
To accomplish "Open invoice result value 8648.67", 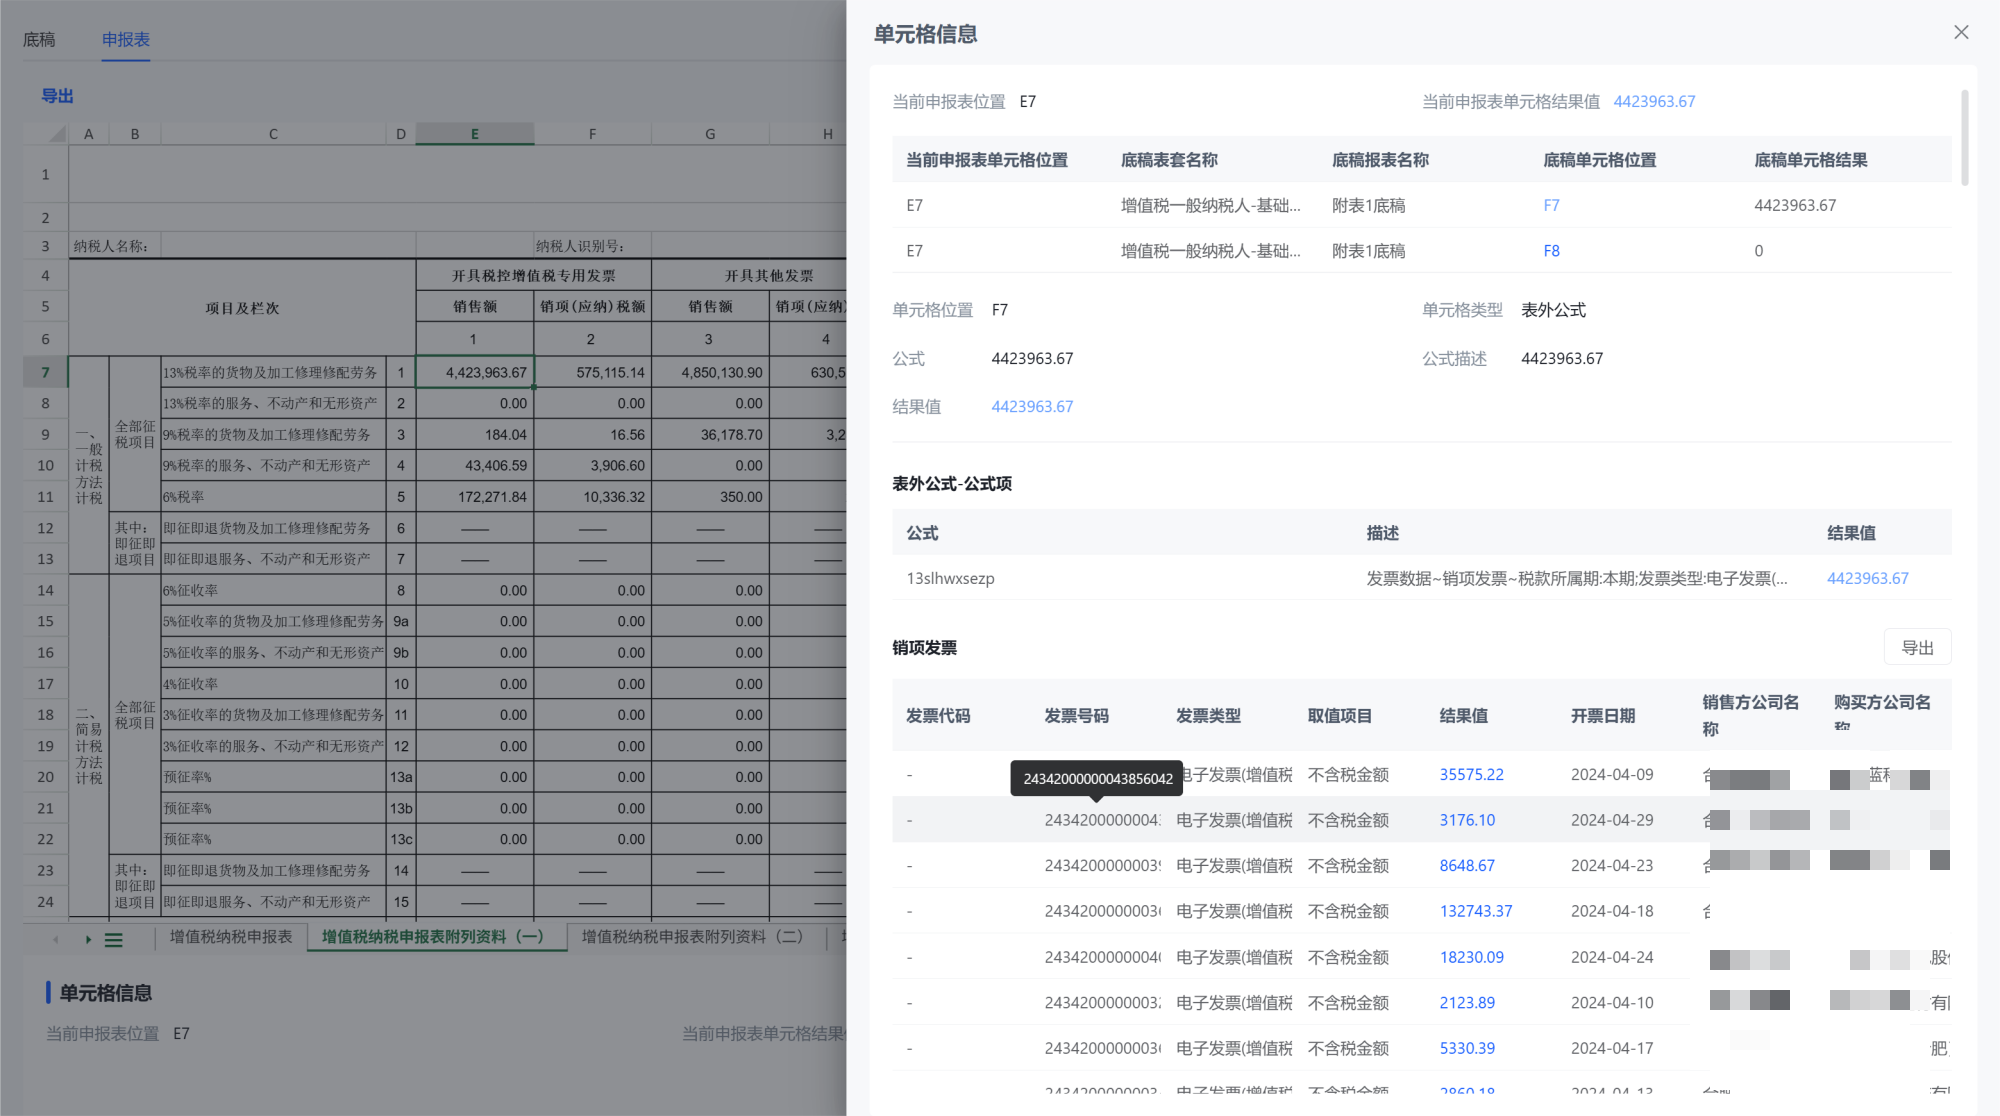I will click(x=1467, y=865).
